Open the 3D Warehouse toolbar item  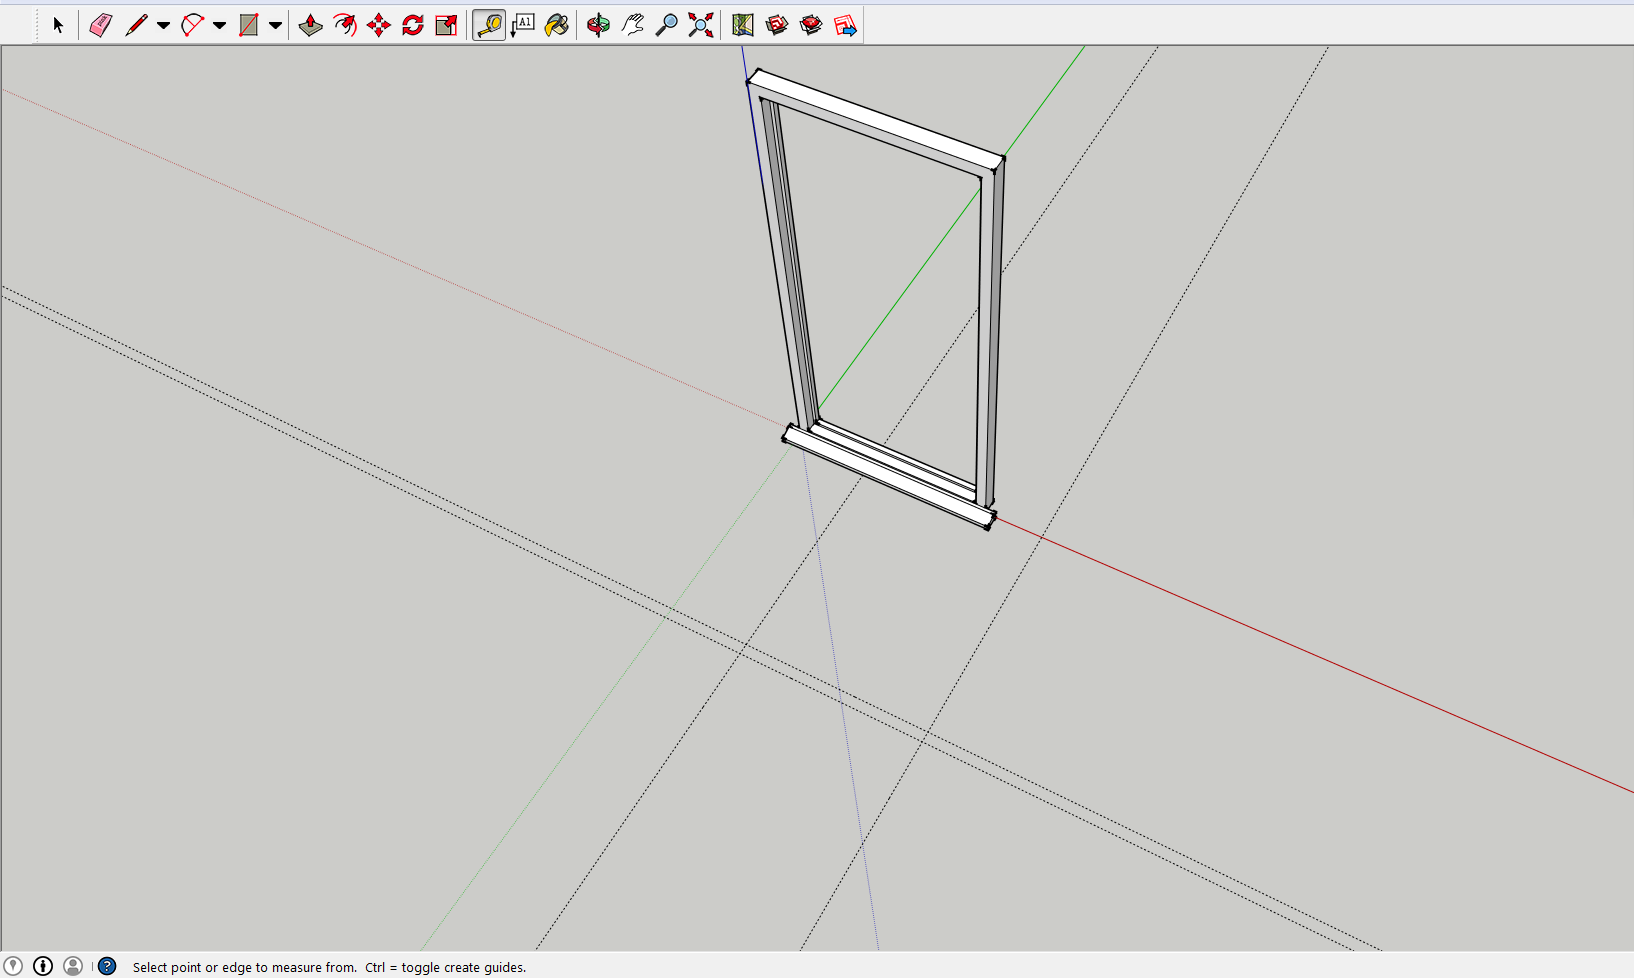tap(777, 26)
